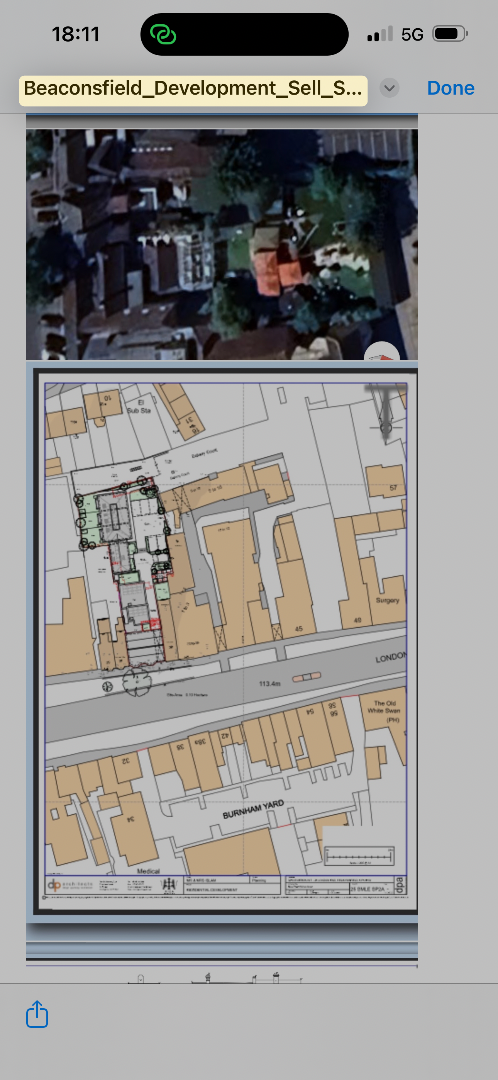This screenshot has width=498, height=1080.
Task: Tap building number 42 on plan
Action: (x=224, y=735)
